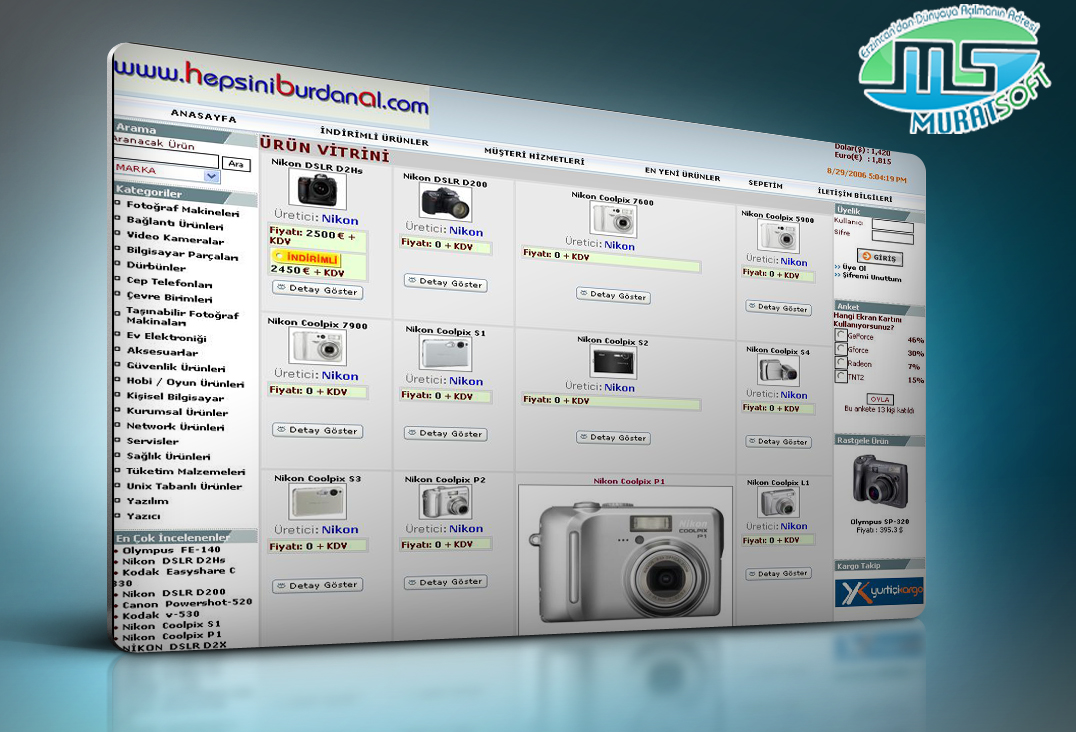
Task: Tick the Gforce poll option
Action: click(x=841, y=349)
